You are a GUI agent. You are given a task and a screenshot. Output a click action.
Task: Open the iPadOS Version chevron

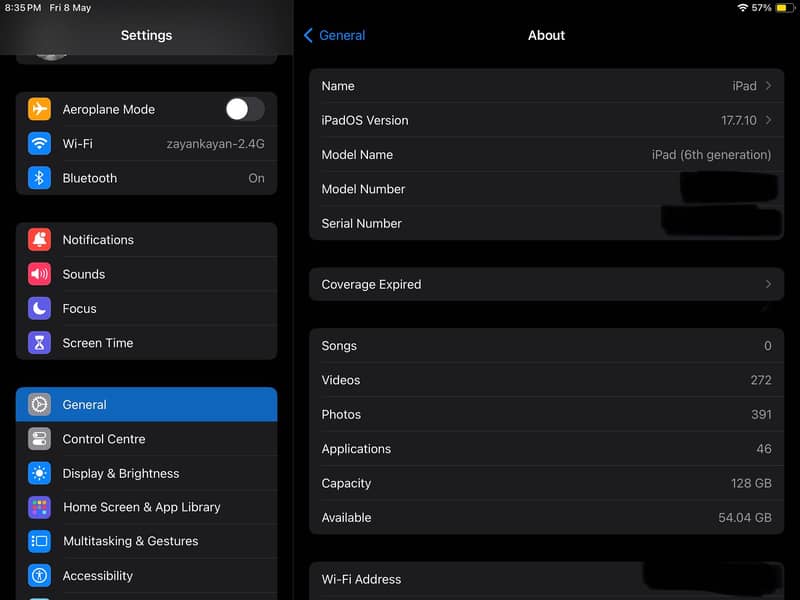(768, 120)
